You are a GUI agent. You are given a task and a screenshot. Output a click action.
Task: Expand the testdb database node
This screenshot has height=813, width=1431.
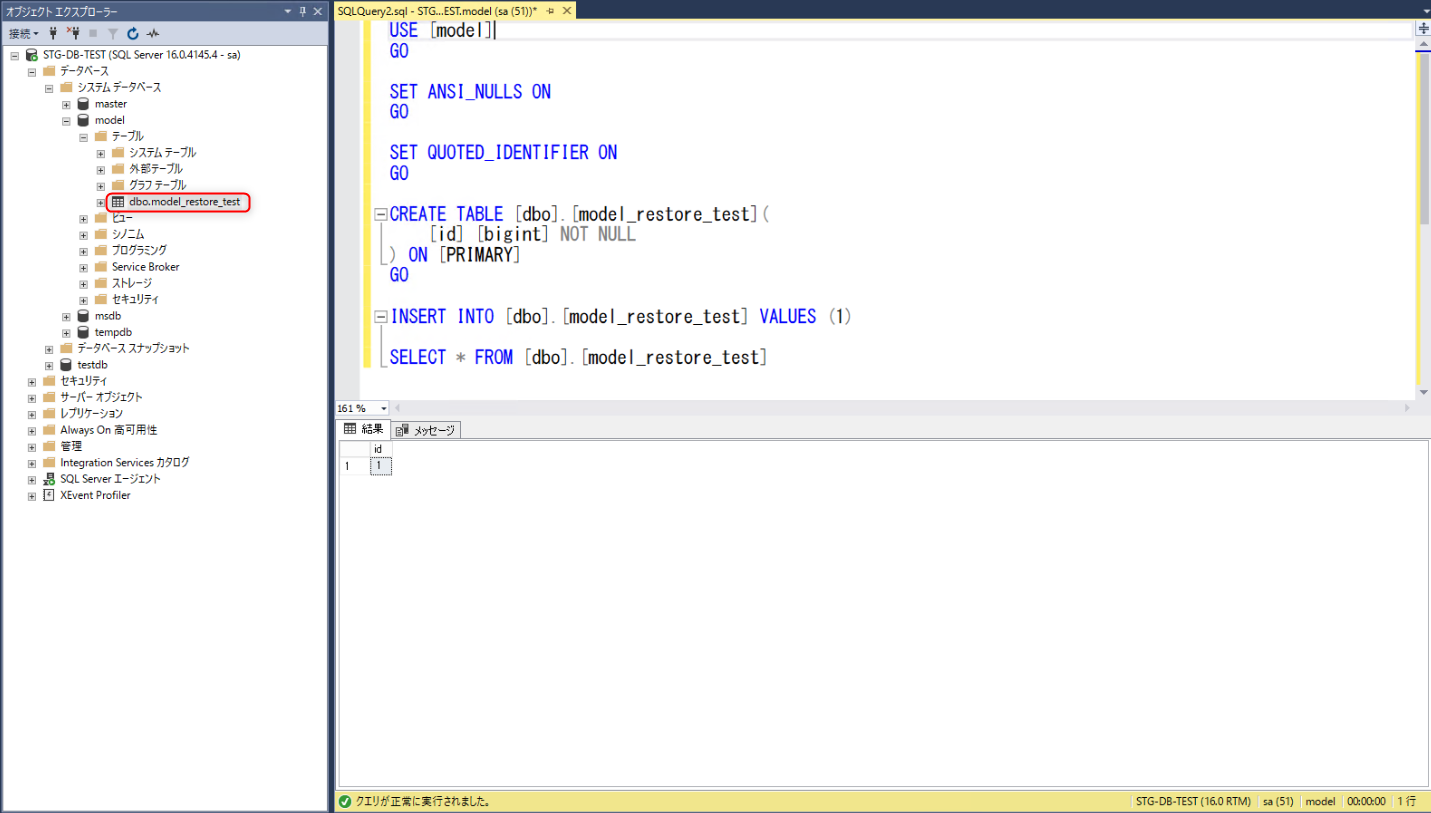click(x=48, y=364)
